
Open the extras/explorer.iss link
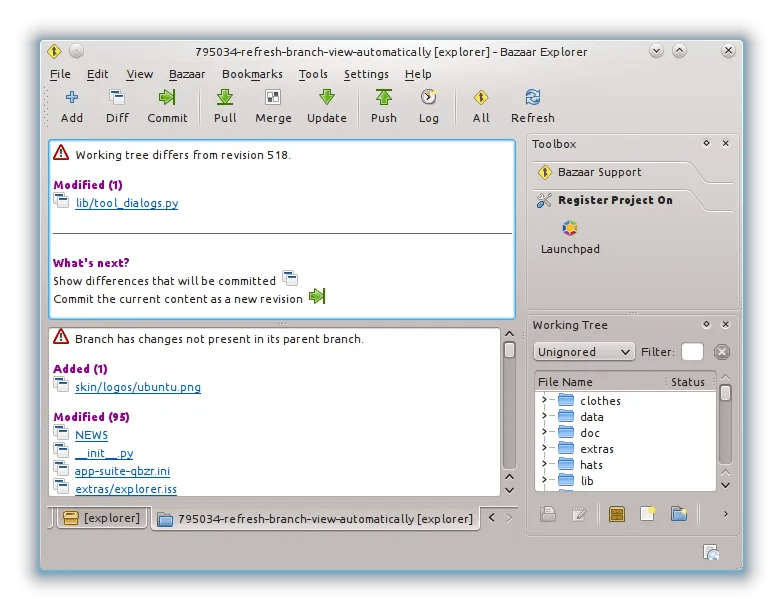point(126,489)
